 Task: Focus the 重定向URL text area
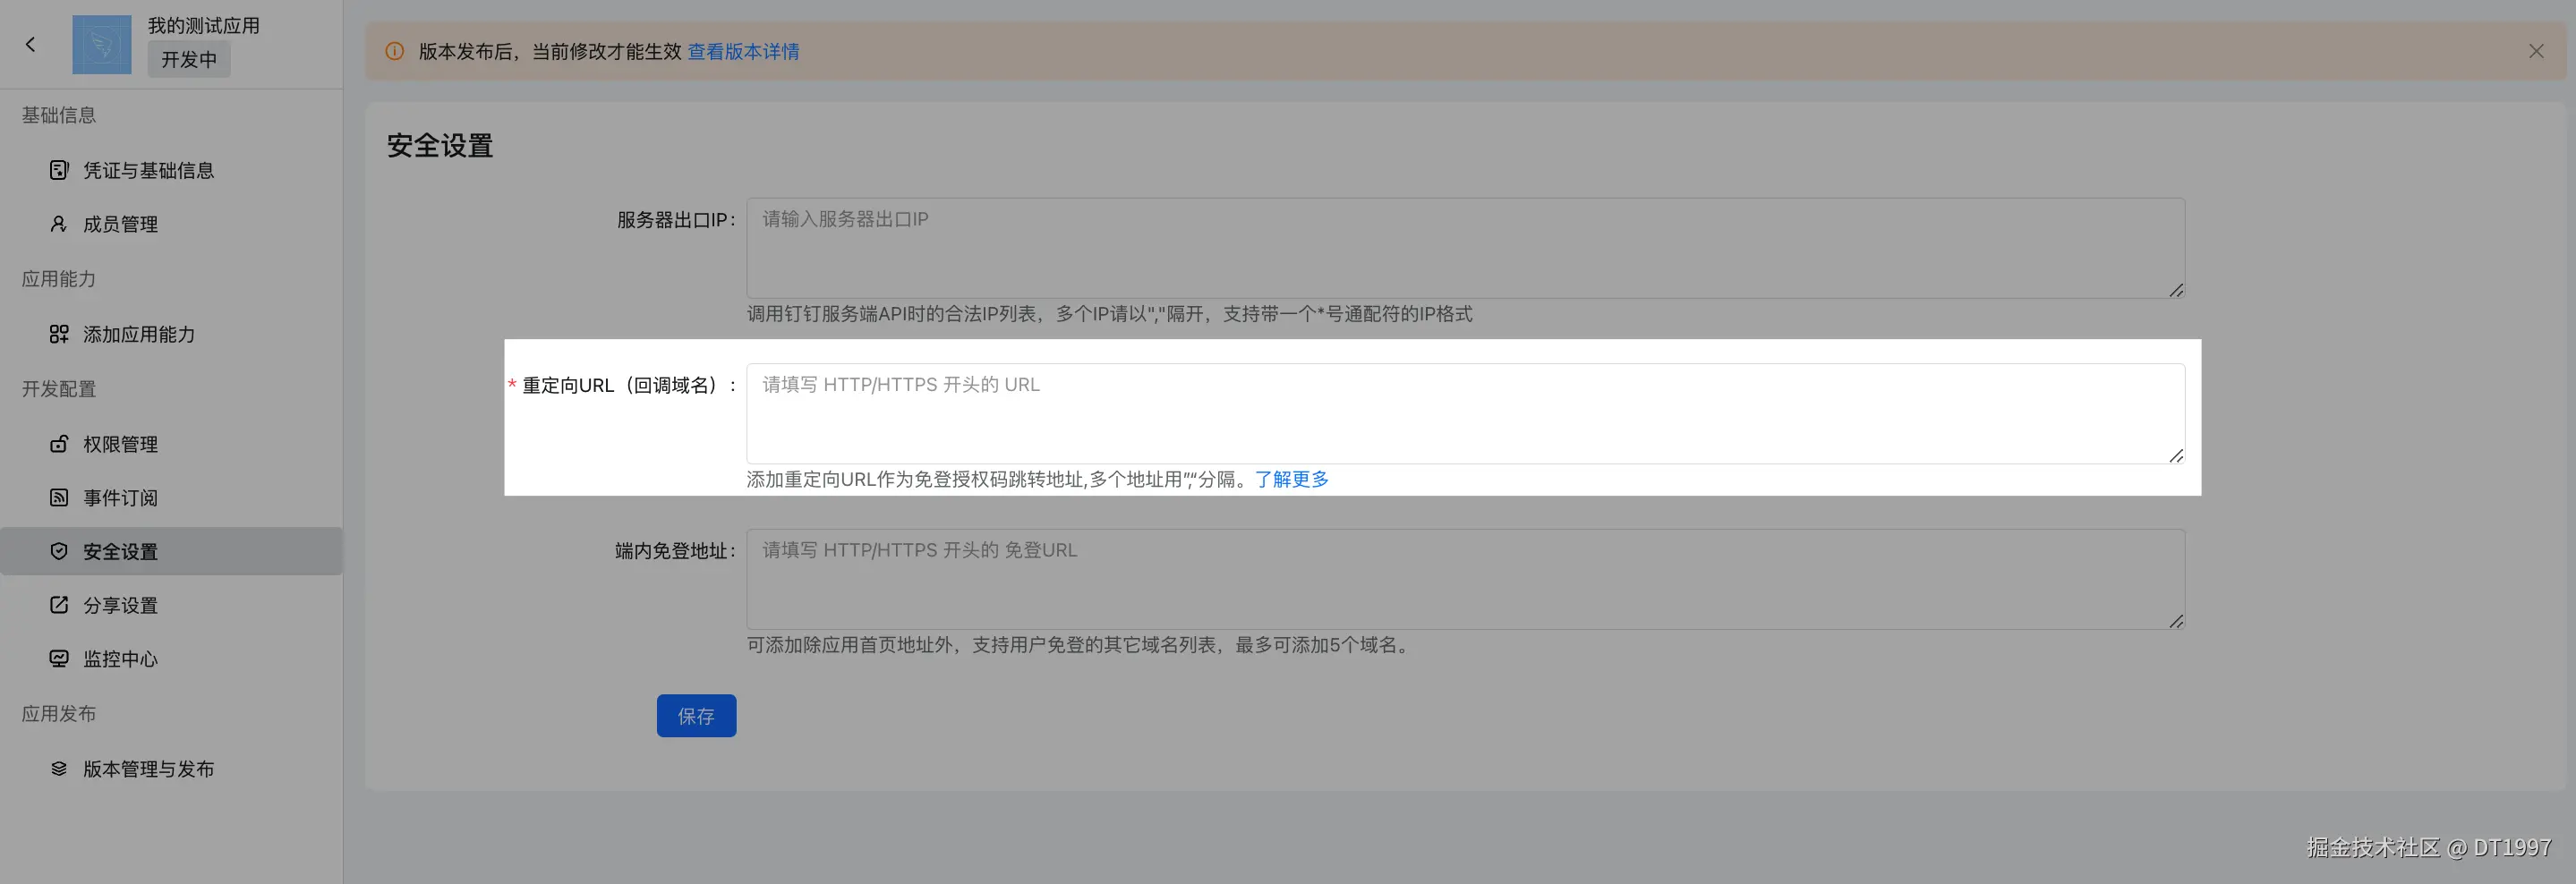click(x=1465, y=413)
